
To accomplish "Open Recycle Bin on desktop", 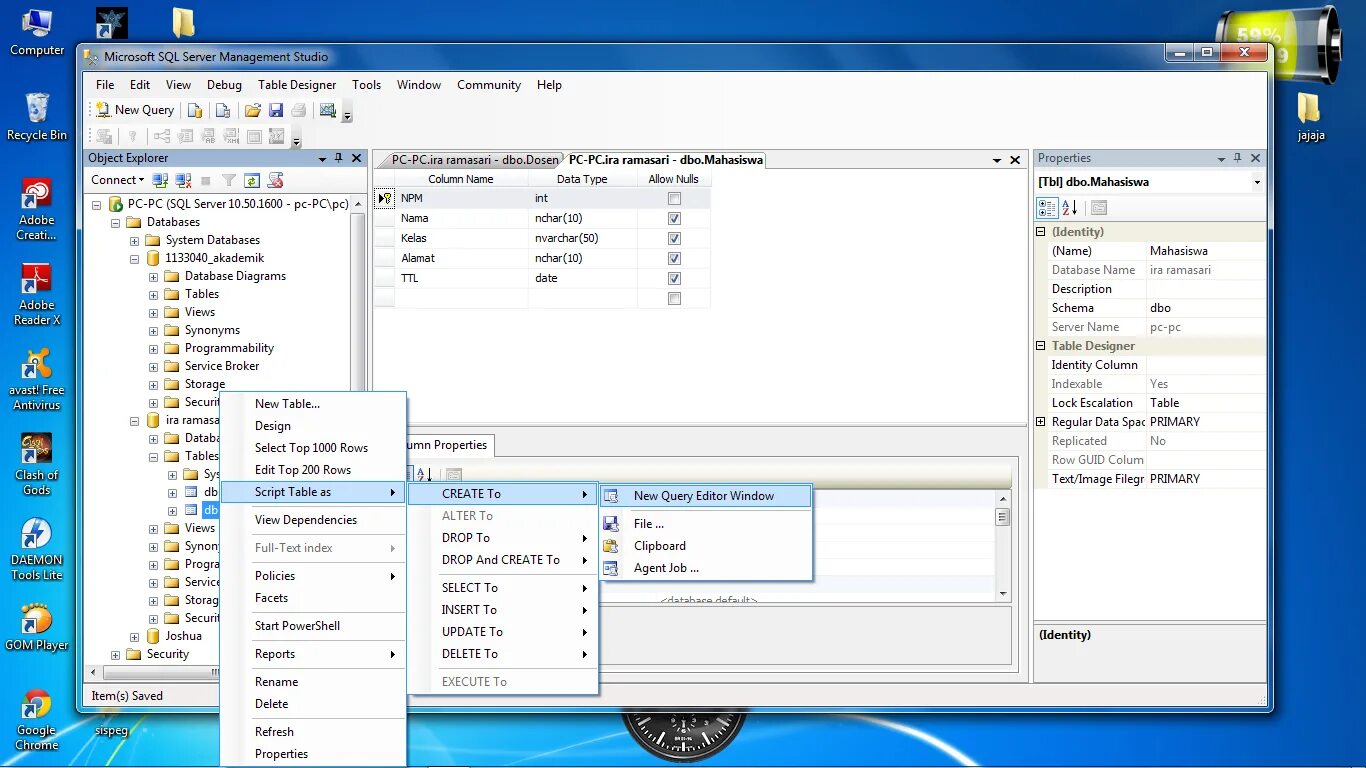I will (37, 117).
